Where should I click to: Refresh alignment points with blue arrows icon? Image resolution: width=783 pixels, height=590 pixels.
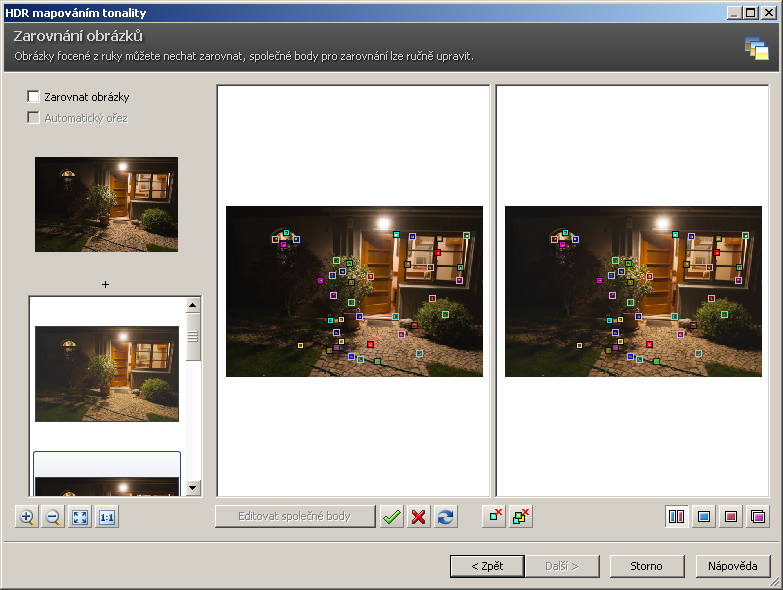coord(446,517)
